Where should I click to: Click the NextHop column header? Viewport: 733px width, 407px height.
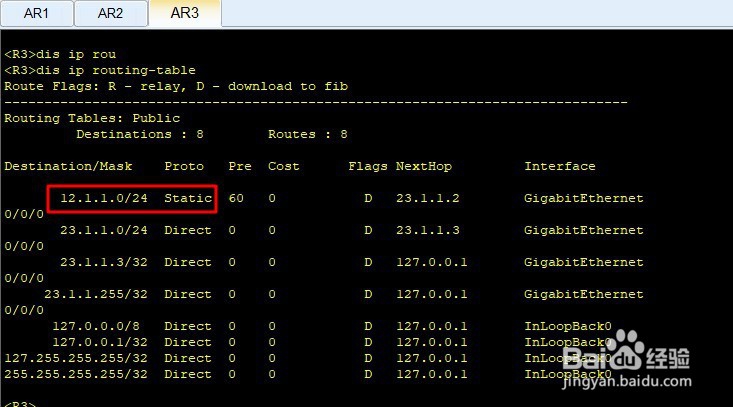click(x=423, y=166)
